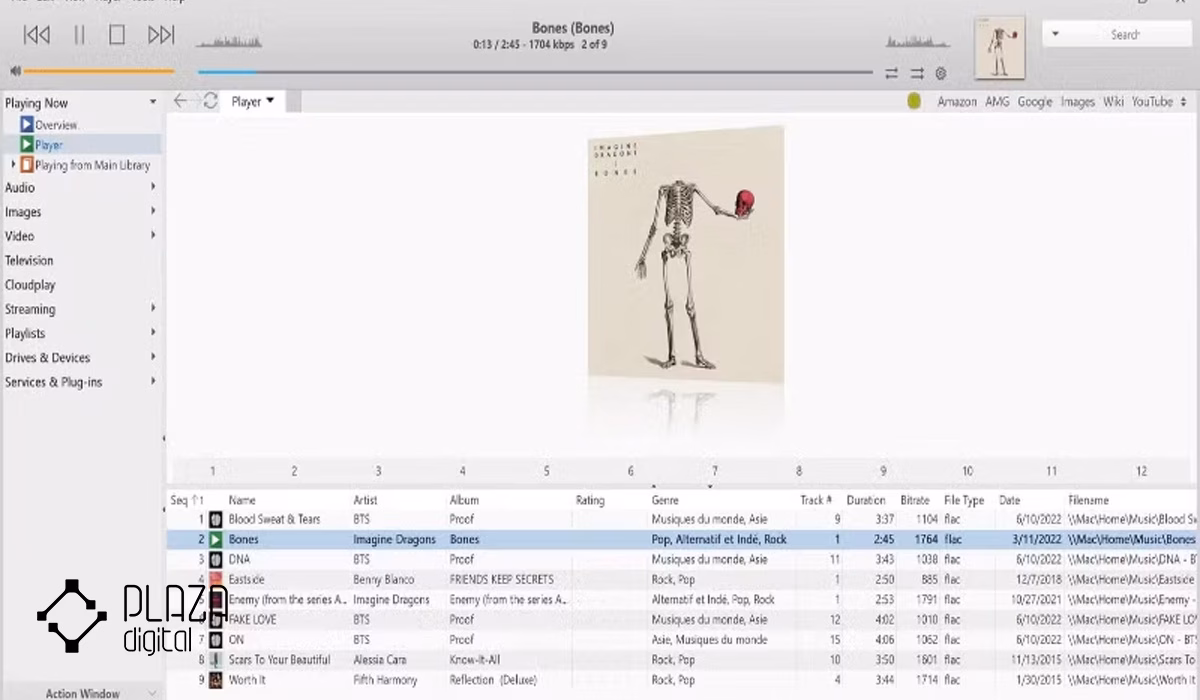The image size is (1200, 700).
Task: Toggle shuffle mode icon
Action: coord(917,73)
